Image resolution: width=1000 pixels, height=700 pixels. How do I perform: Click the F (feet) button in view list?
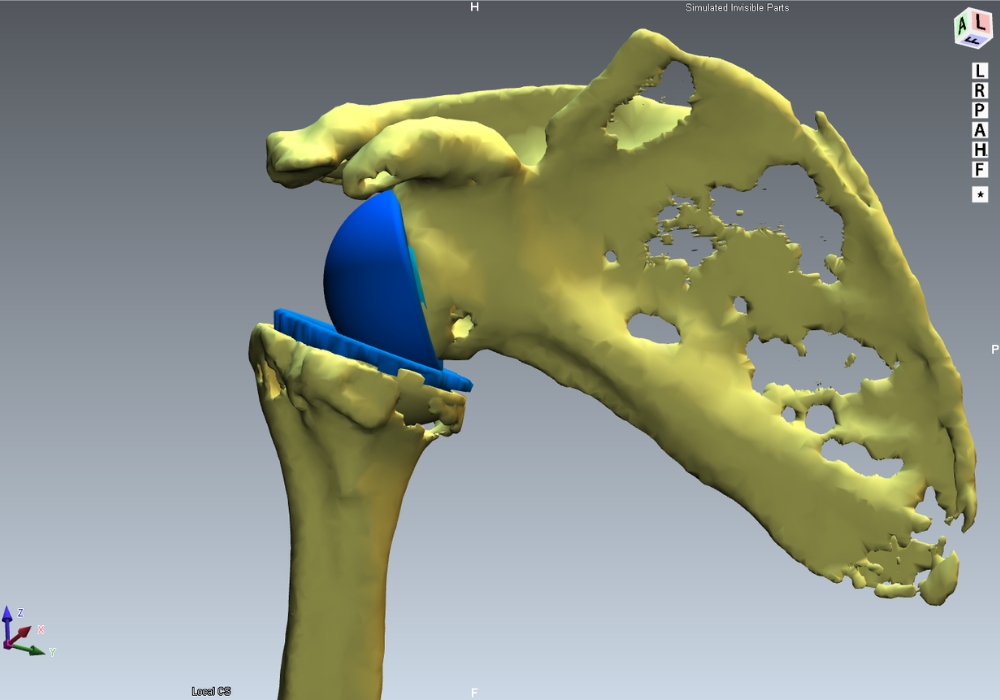980,171
